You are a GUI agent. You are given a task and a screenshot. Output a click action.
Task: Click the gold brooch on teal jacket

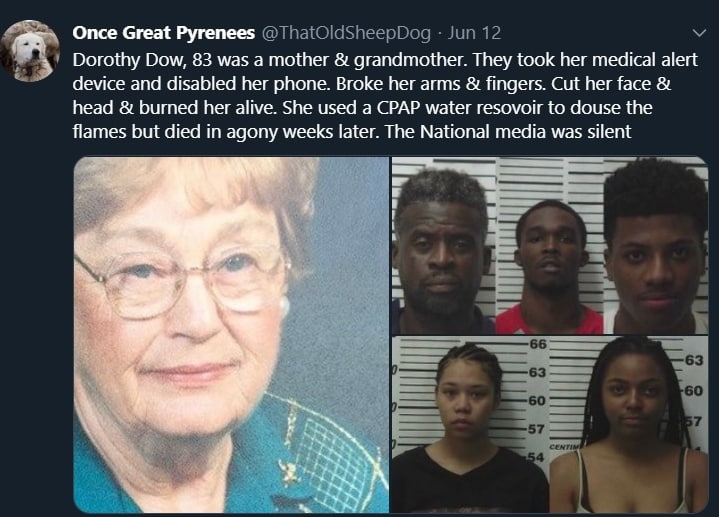[x=288, y=473]
